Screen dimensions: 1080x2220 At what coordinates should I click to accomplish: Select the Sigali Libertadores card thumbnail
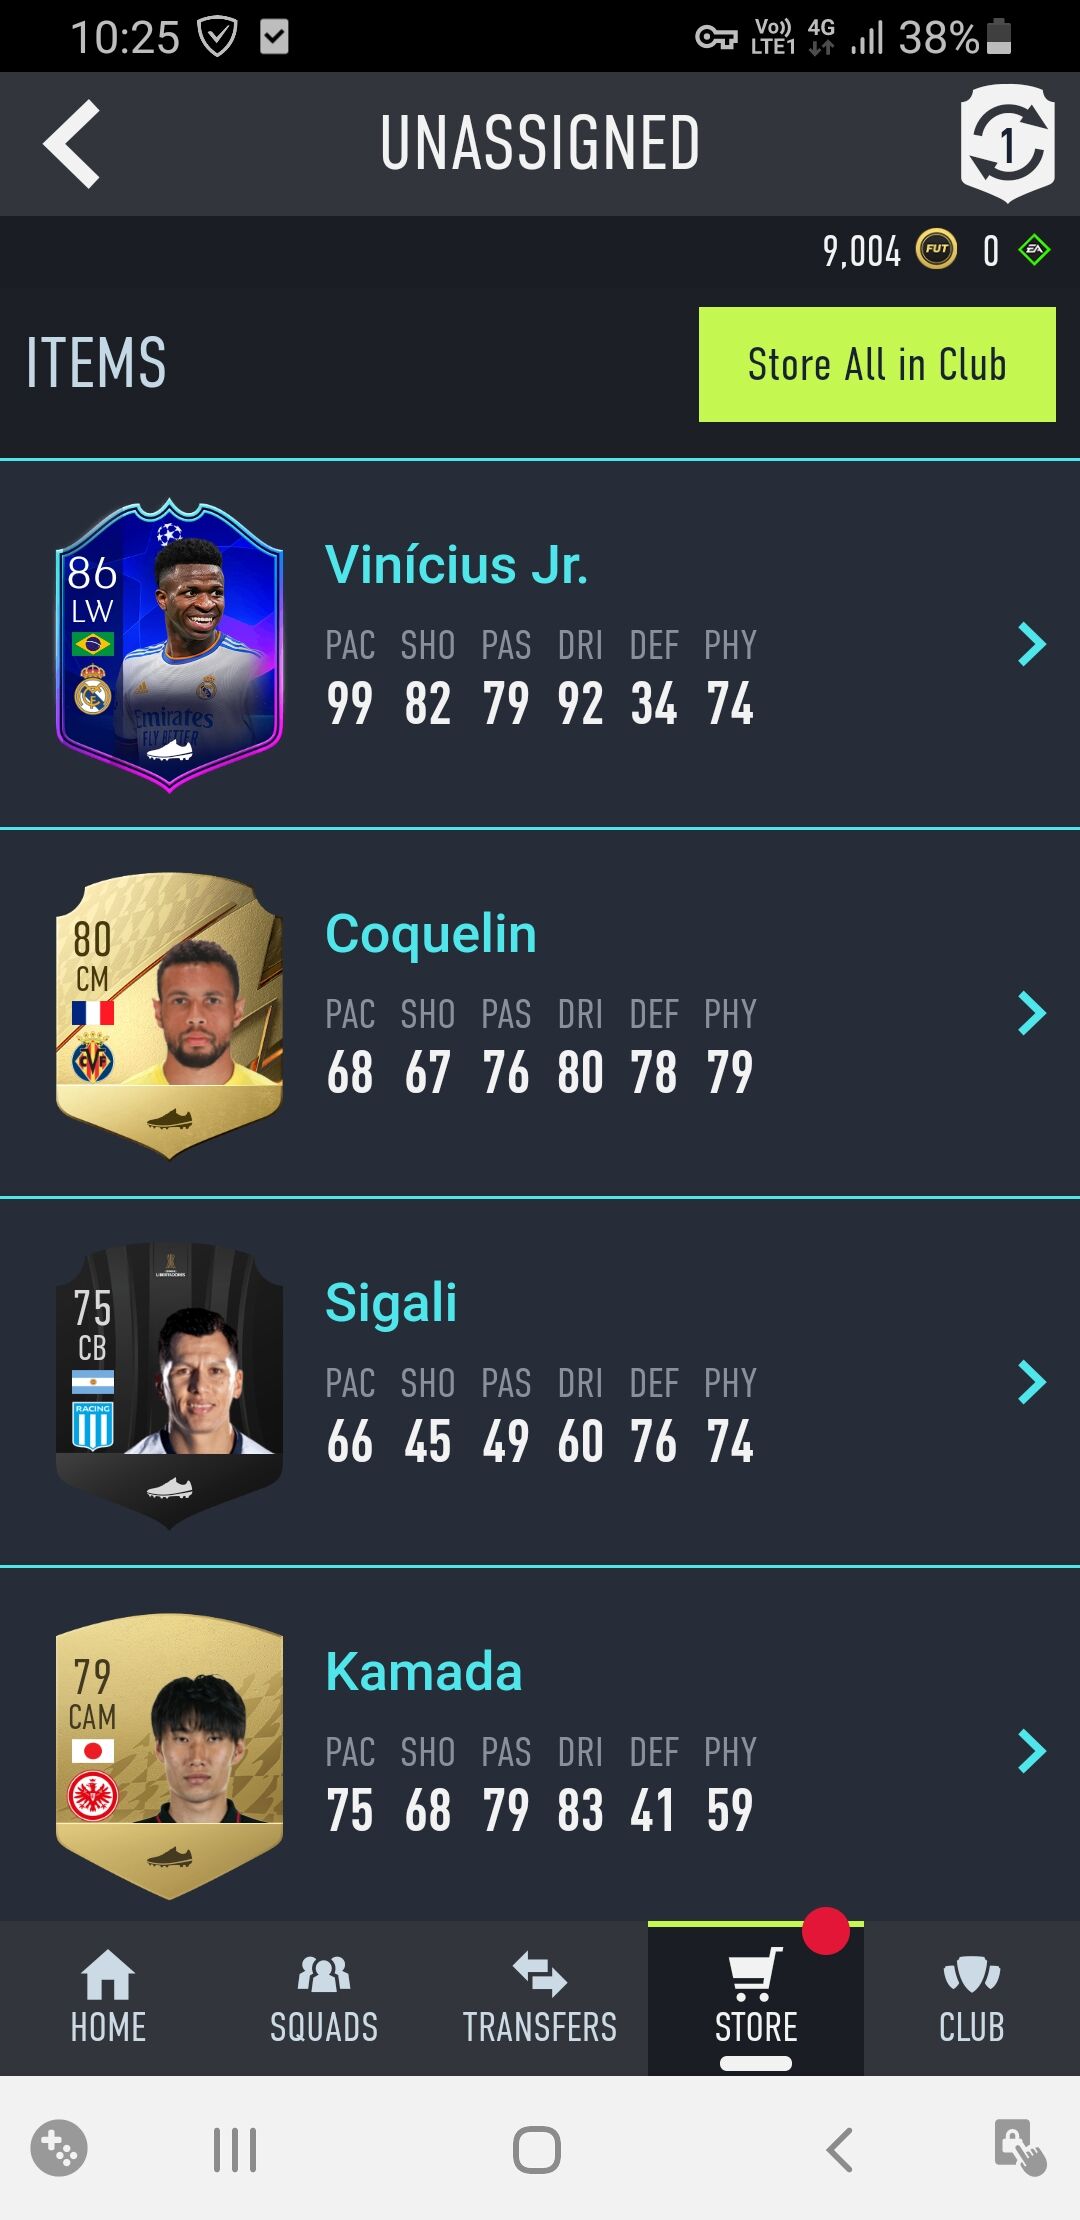[x=169, y=1385]
